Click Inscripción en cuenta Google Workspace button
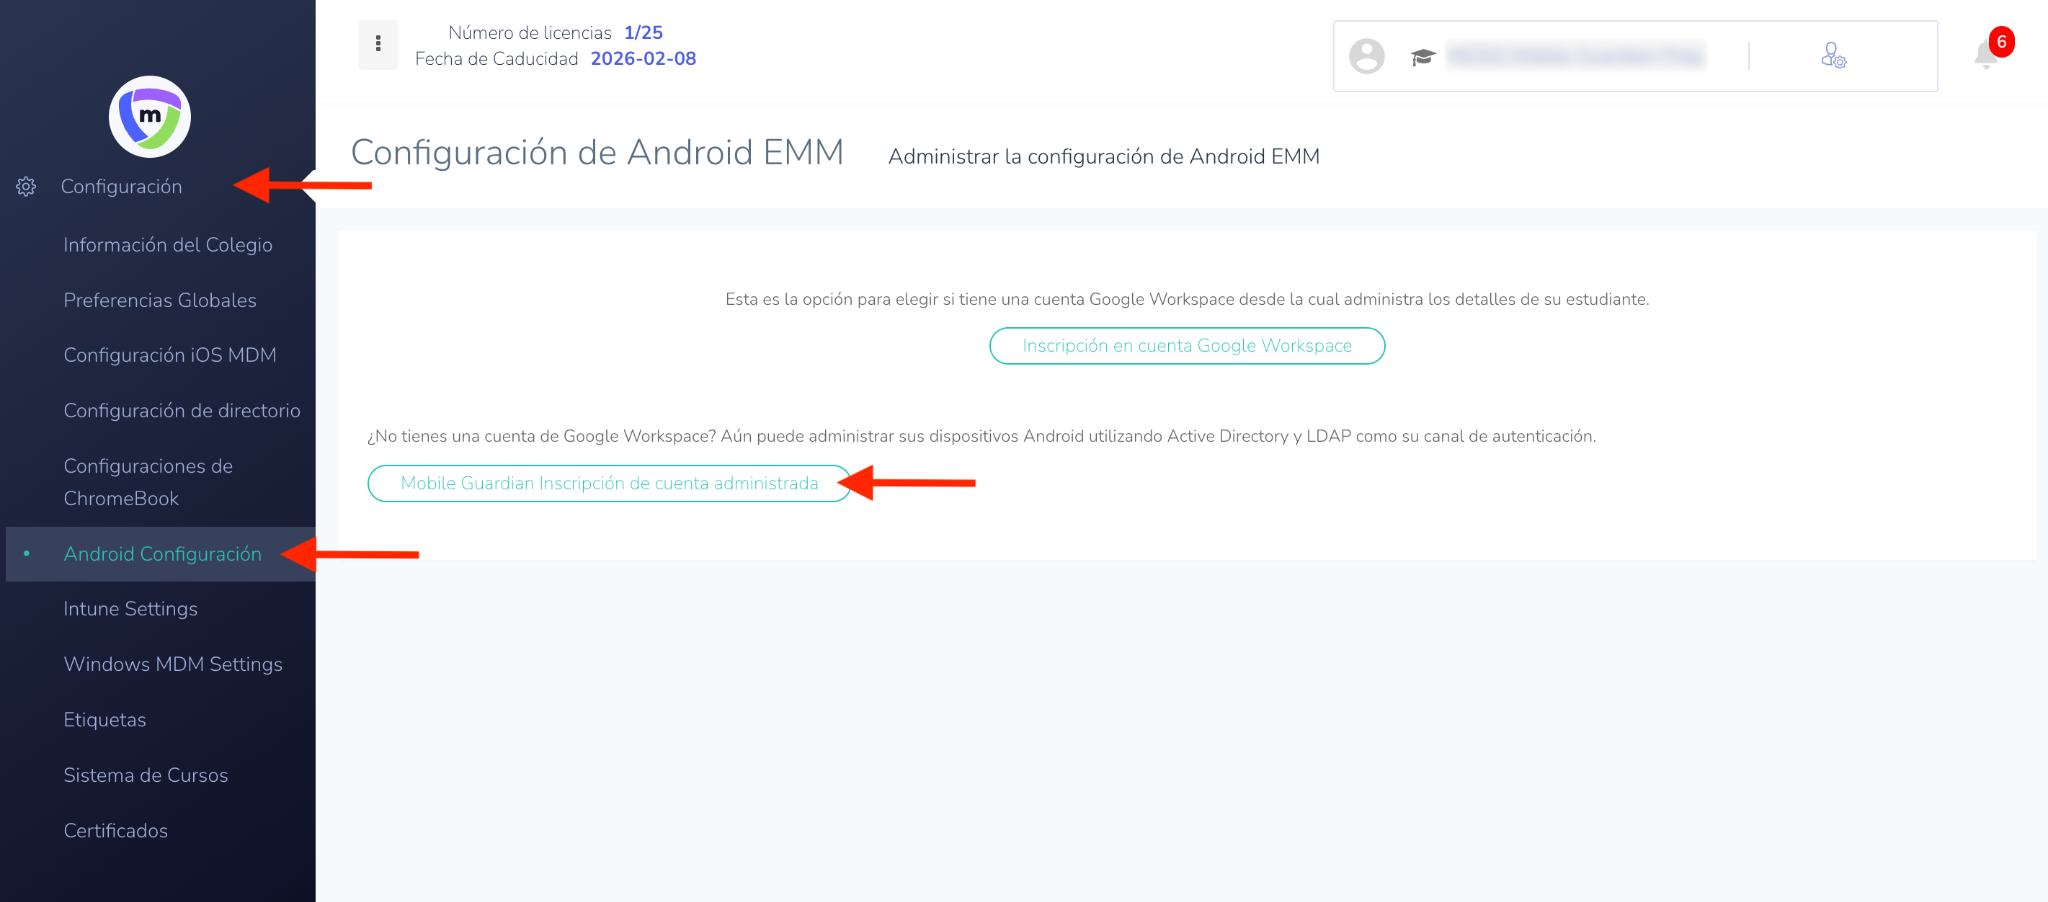 click(1187, 346)
